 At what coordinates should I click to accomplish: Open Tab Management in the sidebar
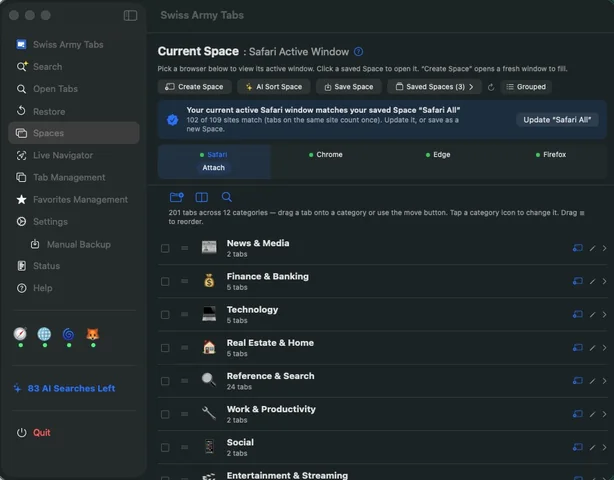(74, 177)
